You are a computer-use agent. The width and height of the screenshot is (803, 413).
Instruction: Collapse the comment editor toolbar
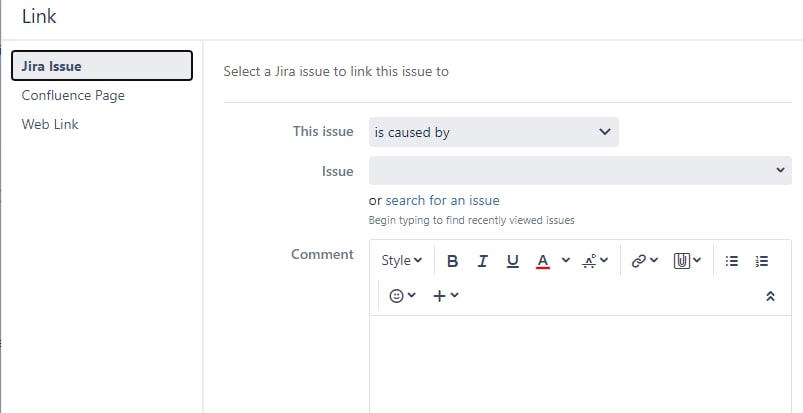coord(770,296)
